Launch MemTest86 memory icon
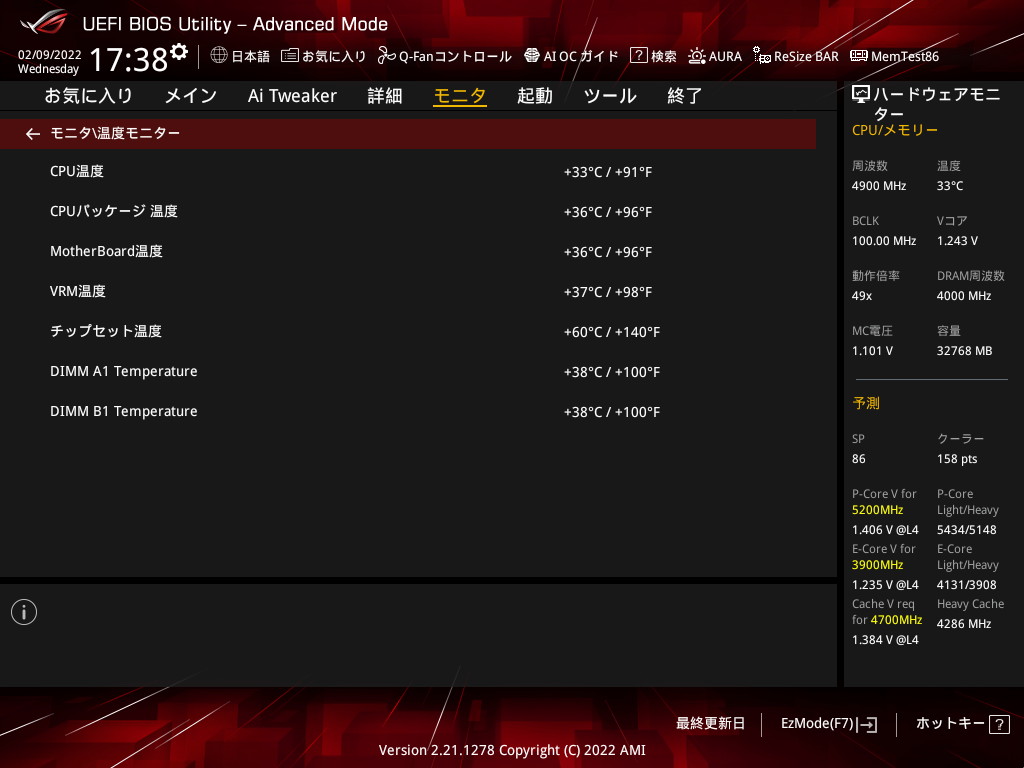This screenshot has height=768, width=1024. click(859, 56)
